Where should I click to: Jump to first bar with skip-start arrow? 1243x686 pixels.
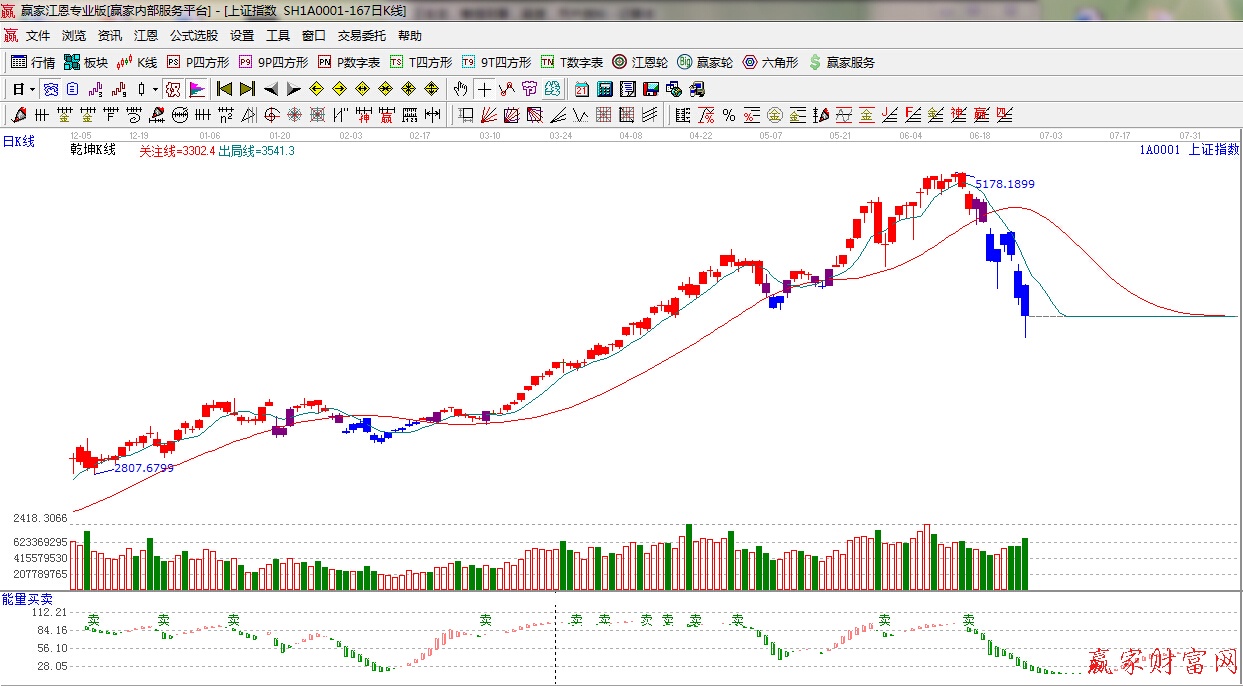[x=224, y=89]
